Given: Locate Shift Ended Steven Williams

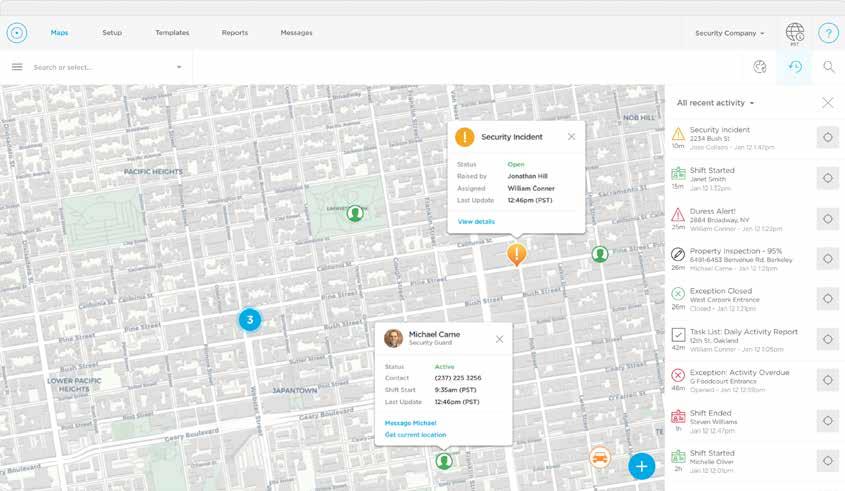Looking at the screenshot, I should (x=828, y=420).
